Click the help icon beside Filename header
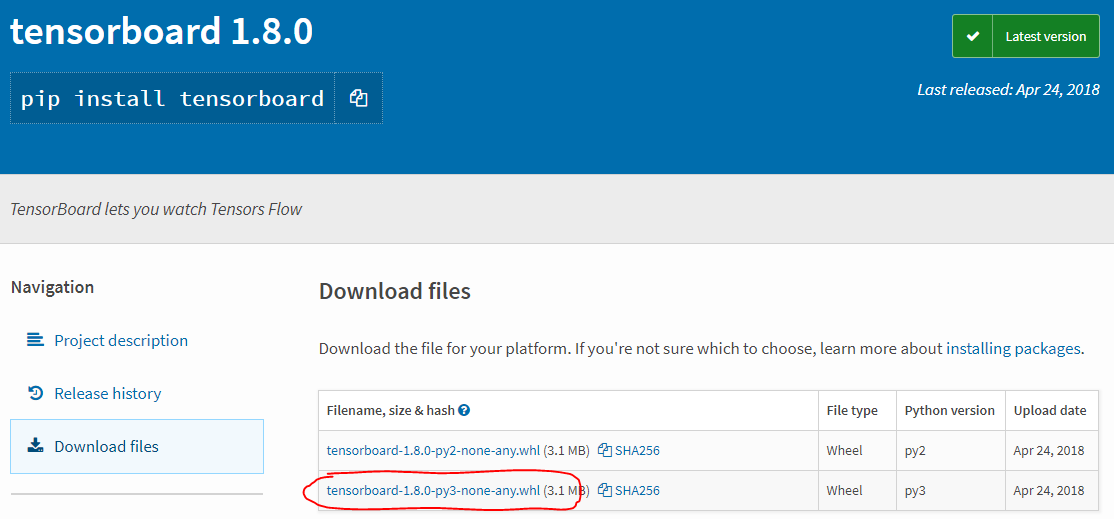Screen dimensions: 1114x519 464,410
